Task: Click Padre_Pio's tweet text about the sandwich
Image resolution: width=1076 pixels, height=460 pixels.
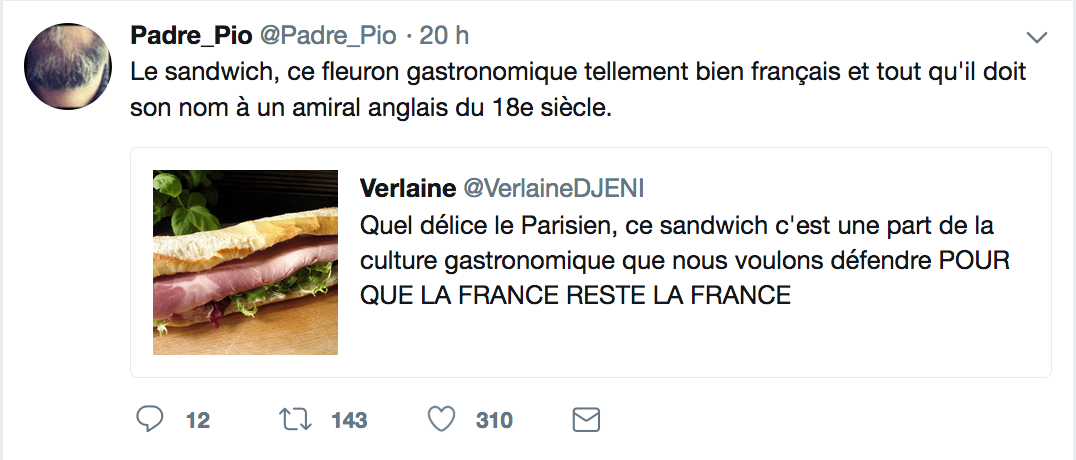Action: [578, 75]
